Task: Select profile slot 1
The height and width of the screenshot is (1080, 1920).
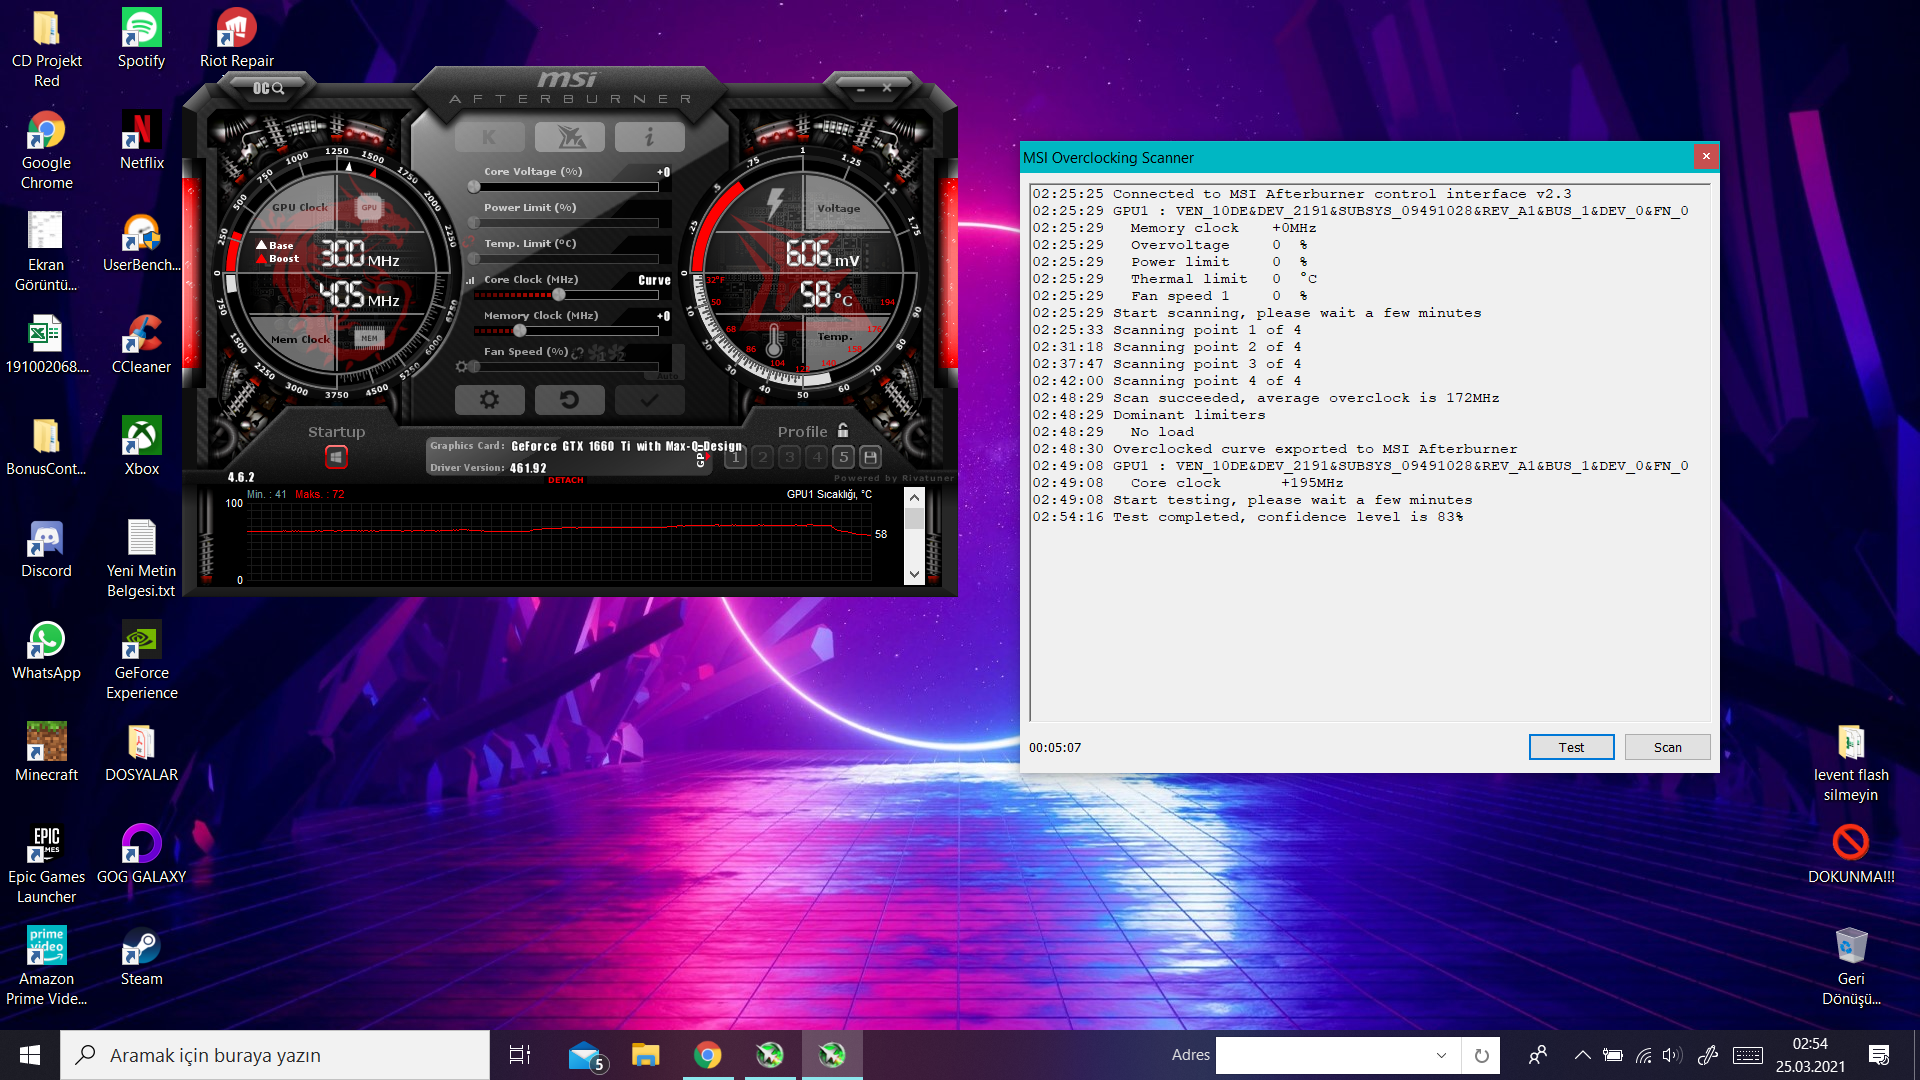Action: [x=736, y=457]
